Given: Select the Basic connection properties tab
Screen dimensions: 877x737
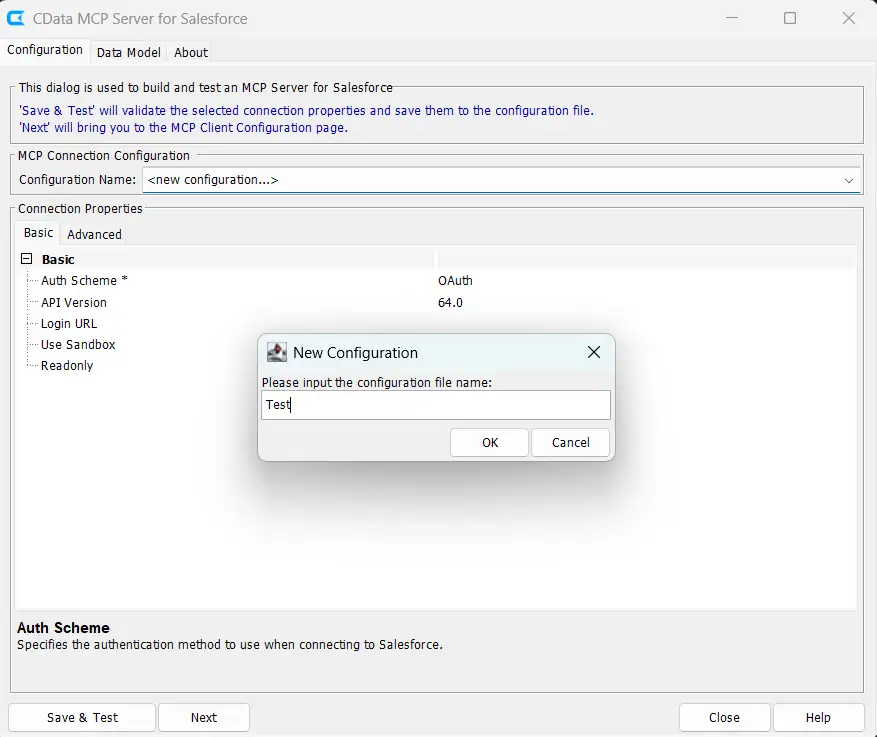Looking at the screenshot, I should [39, 233].
